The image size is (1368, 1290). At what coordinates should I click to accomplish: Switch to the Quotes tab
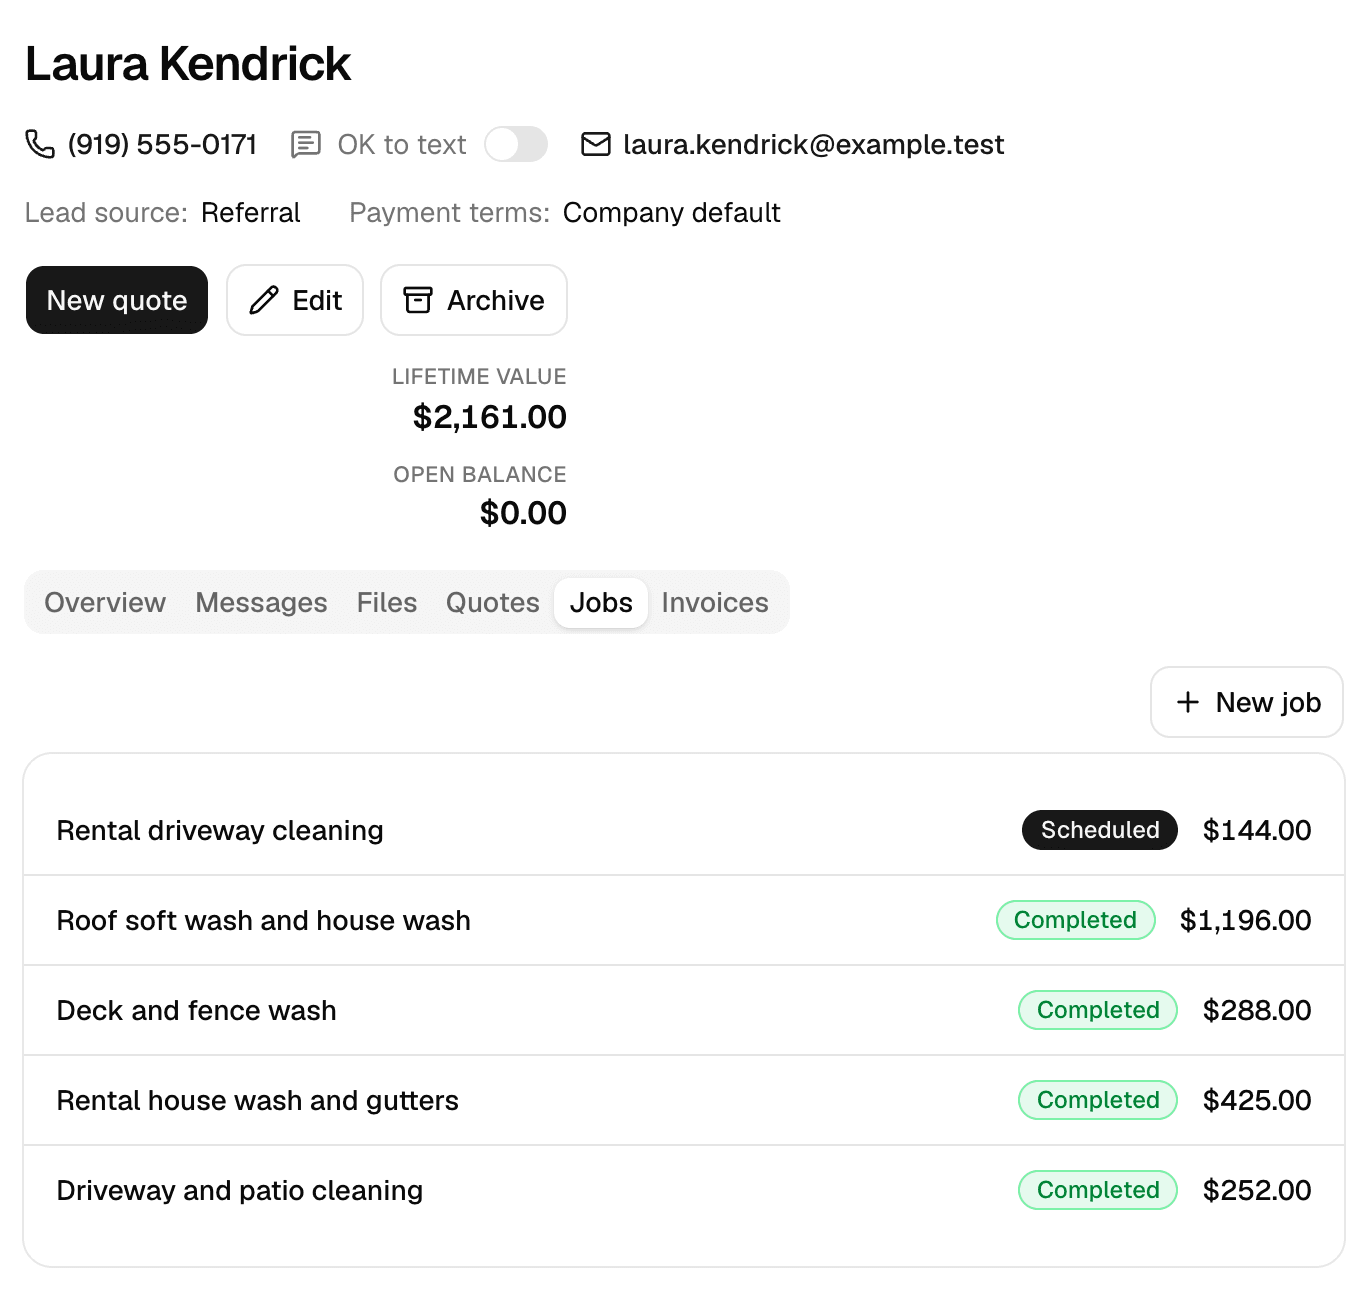pos(493,602)
